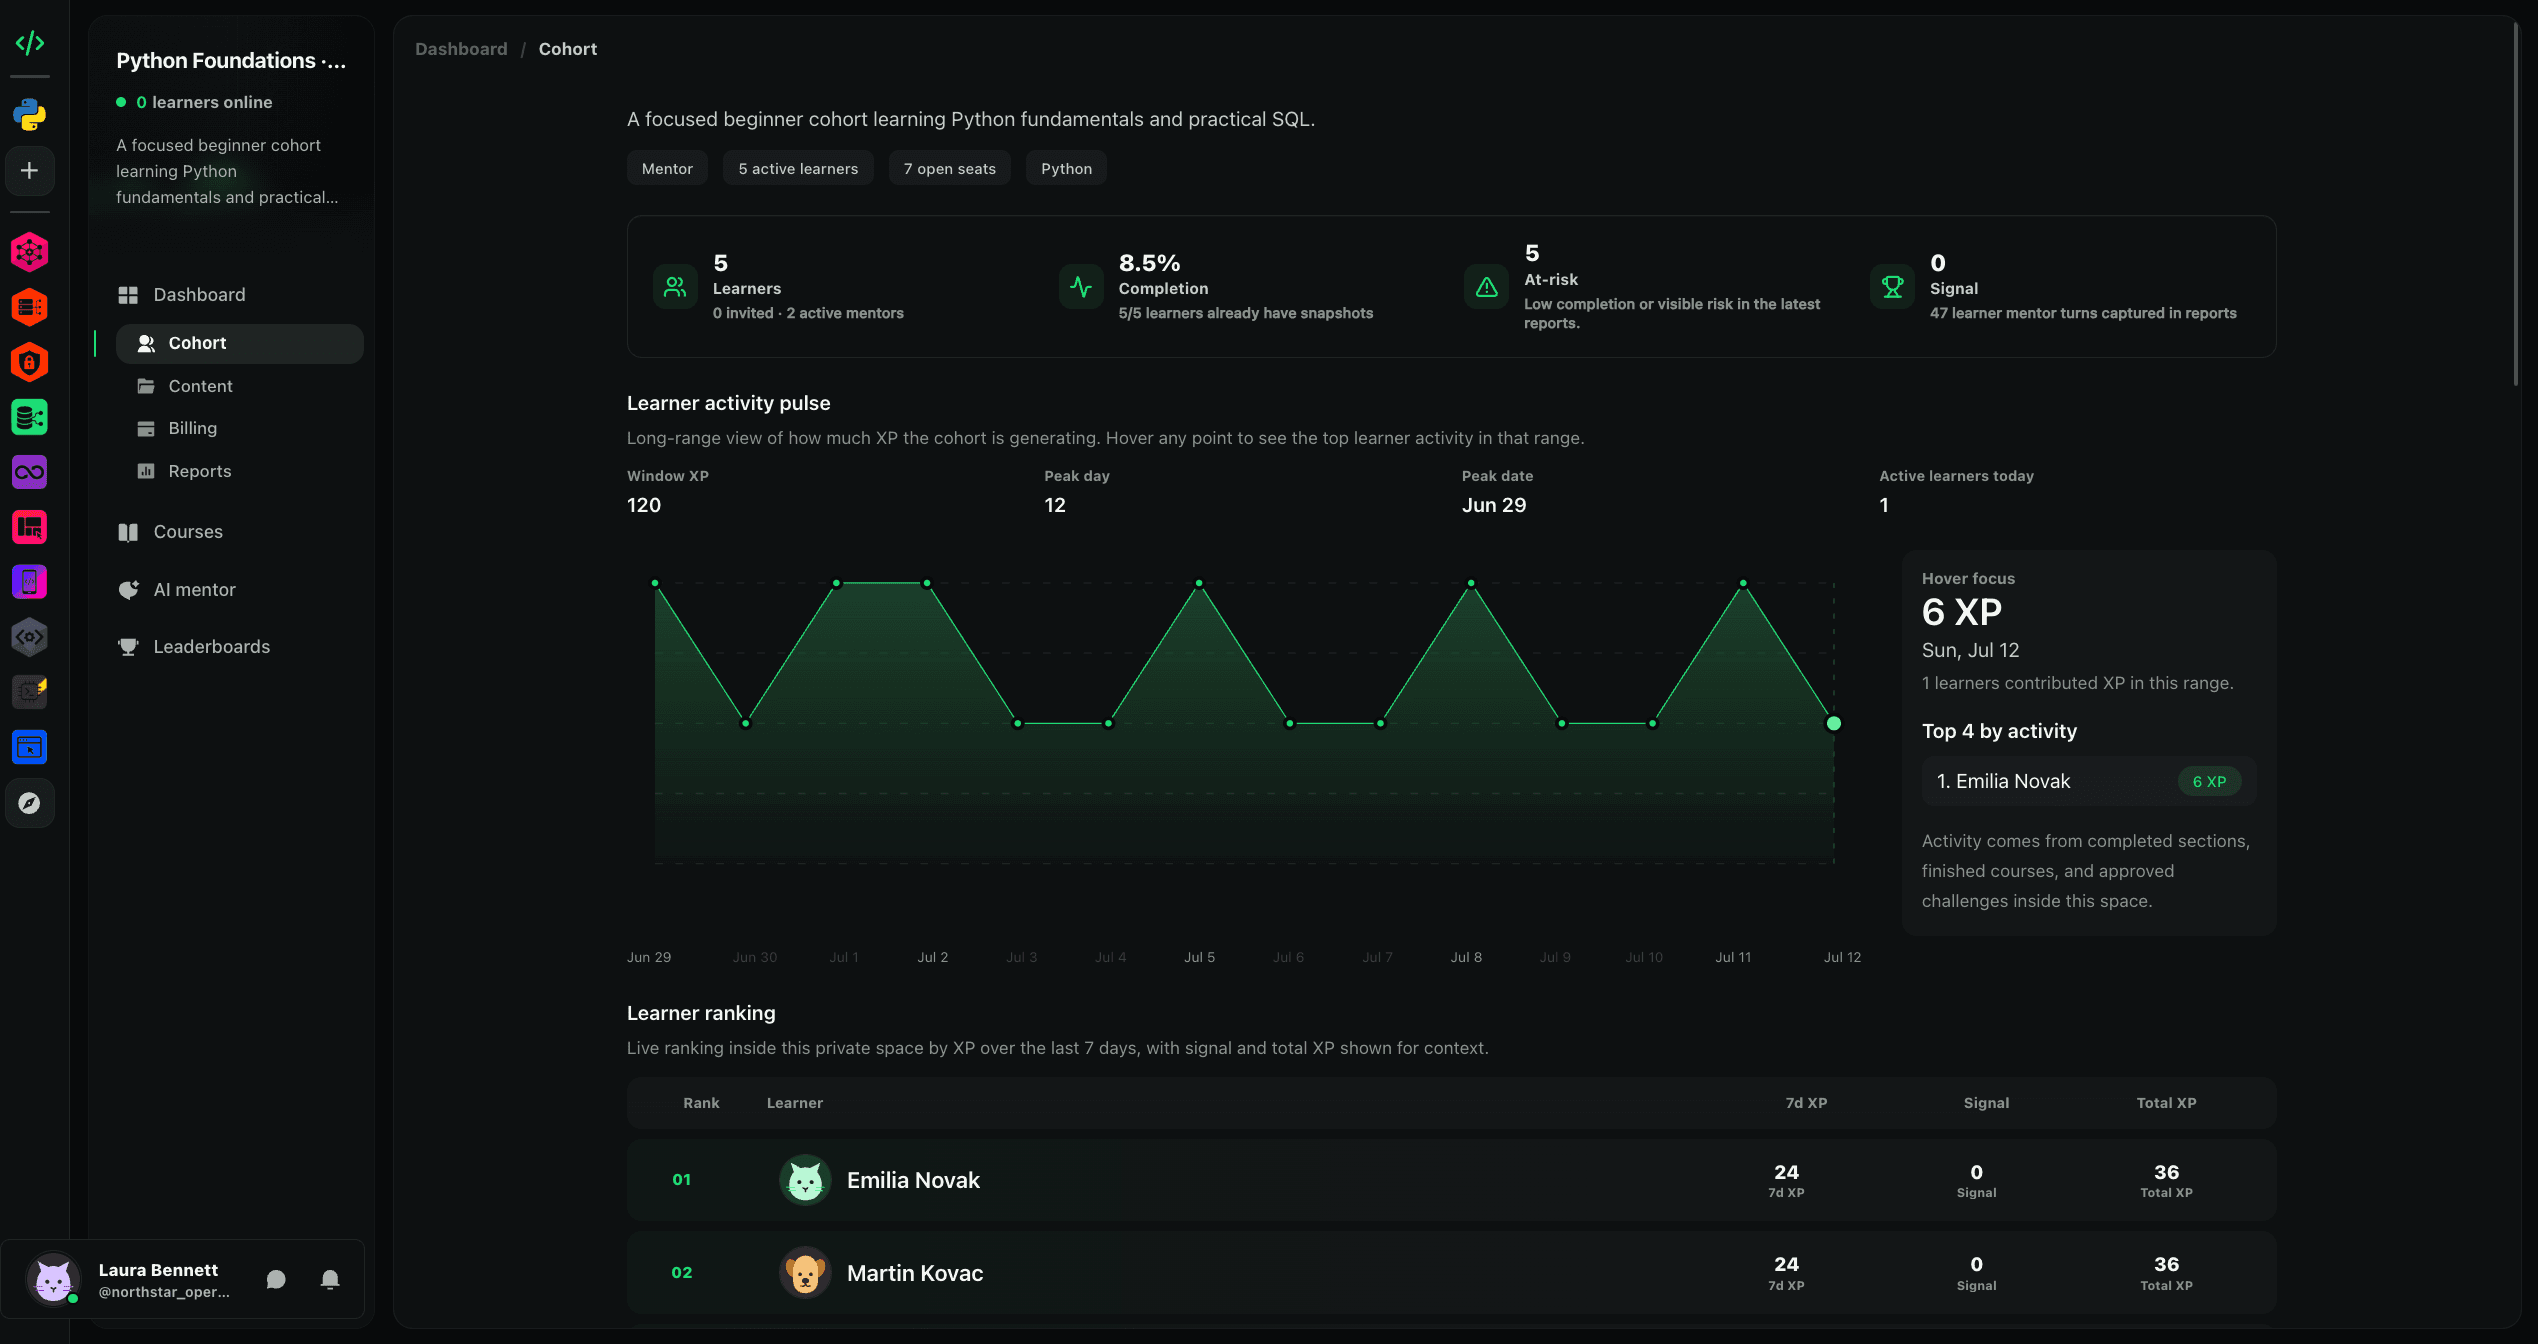Click the 'Signal' column header
2538x1344 pixels.
(1986, 1103)
